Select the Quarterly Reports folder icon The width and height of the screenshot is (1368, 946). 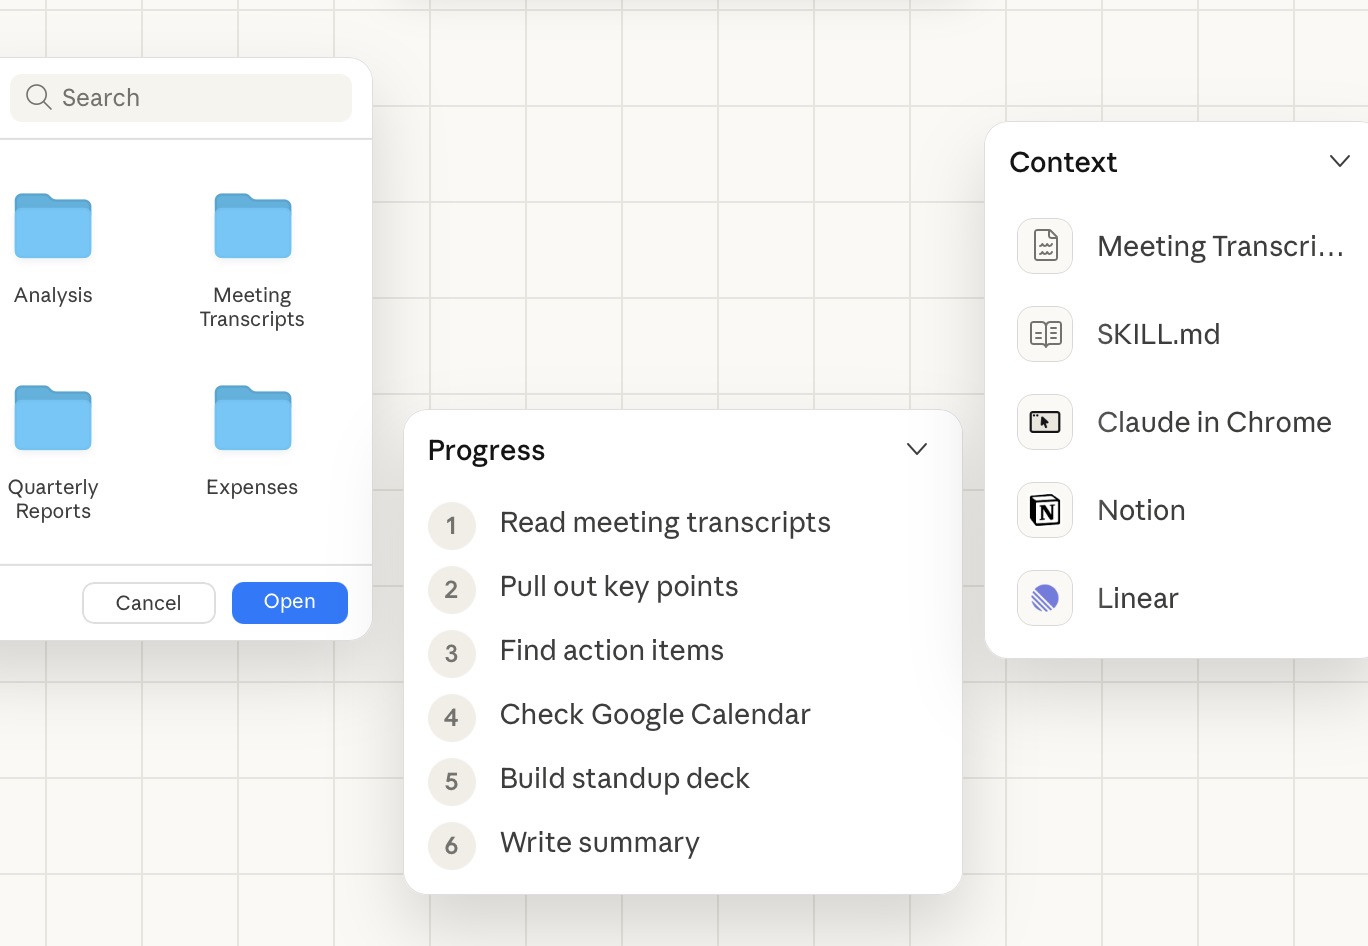[x=53, y=419]
